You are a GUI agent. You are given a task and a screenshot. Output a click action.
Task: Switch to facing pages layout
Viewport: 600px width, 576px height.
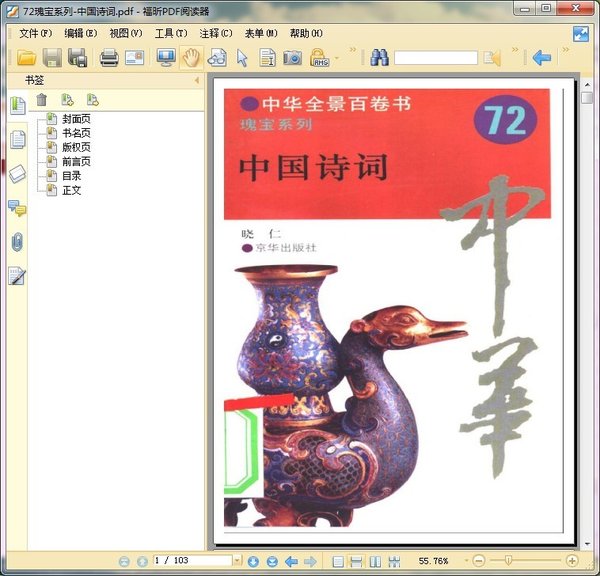(375, 561)
